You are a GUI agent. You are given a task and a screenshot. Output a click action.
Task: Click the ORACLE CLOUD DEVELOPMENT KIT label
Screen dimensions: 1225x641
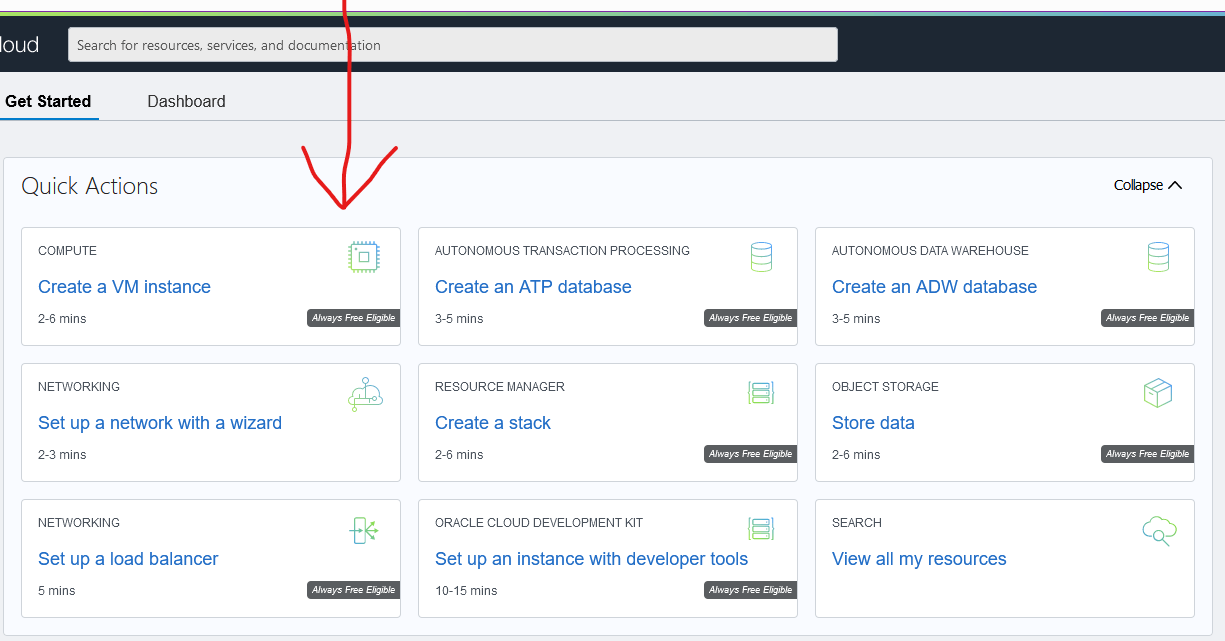tap(539, 523)
